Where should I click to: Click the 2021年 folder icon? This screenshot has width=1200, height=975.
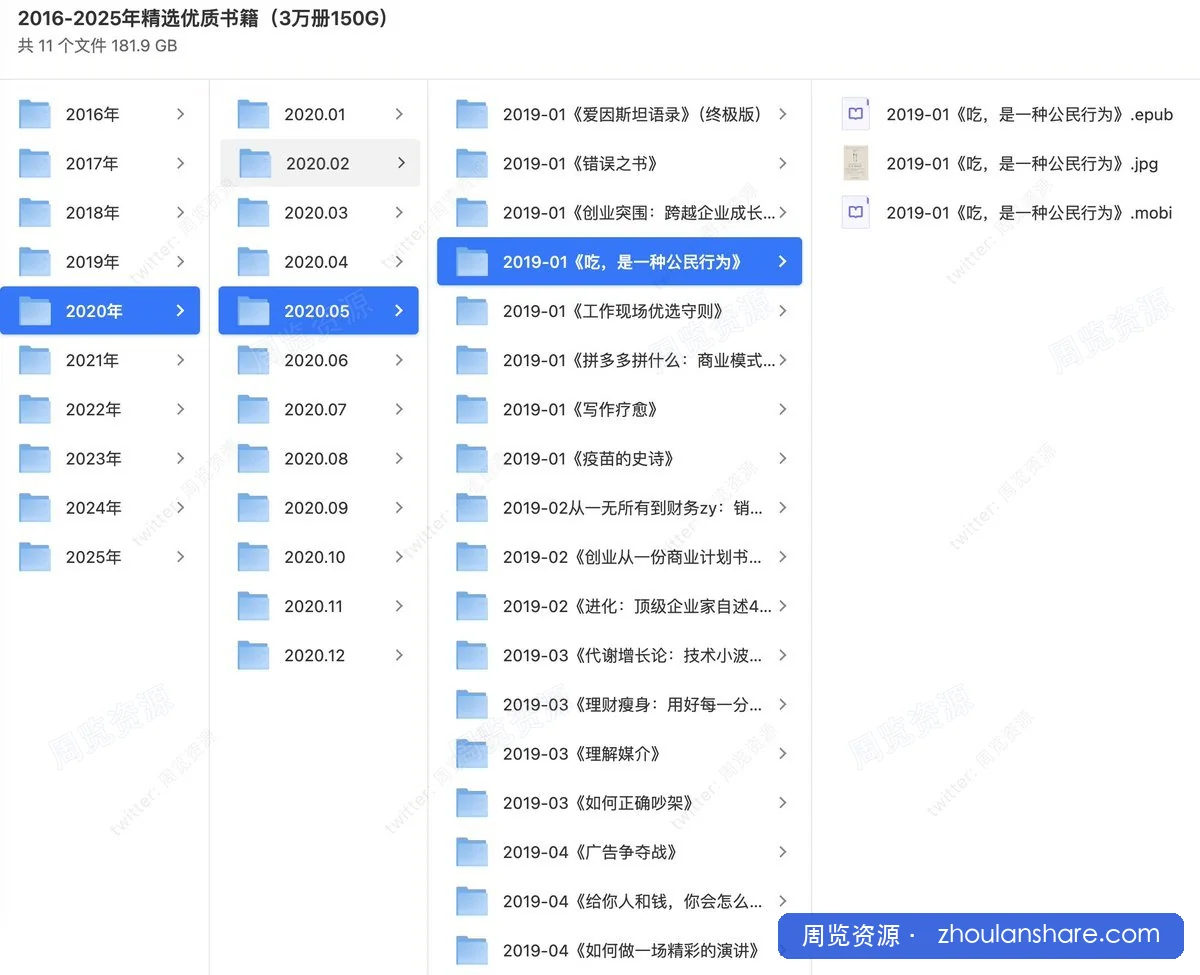point(35,360)
